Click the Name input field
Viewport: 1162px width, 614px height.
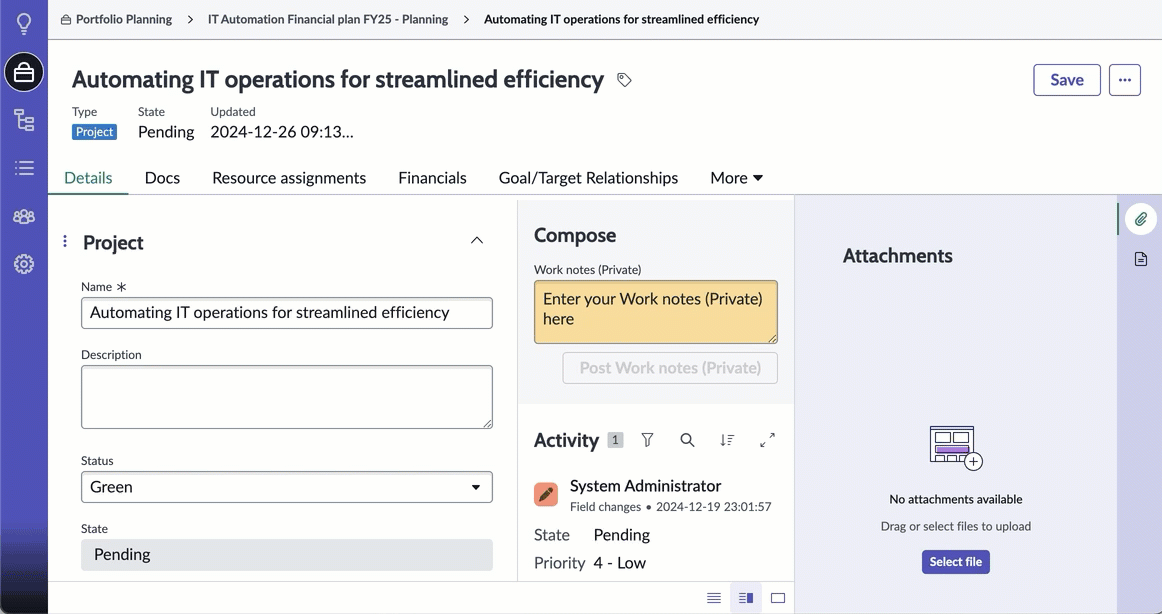287,313
